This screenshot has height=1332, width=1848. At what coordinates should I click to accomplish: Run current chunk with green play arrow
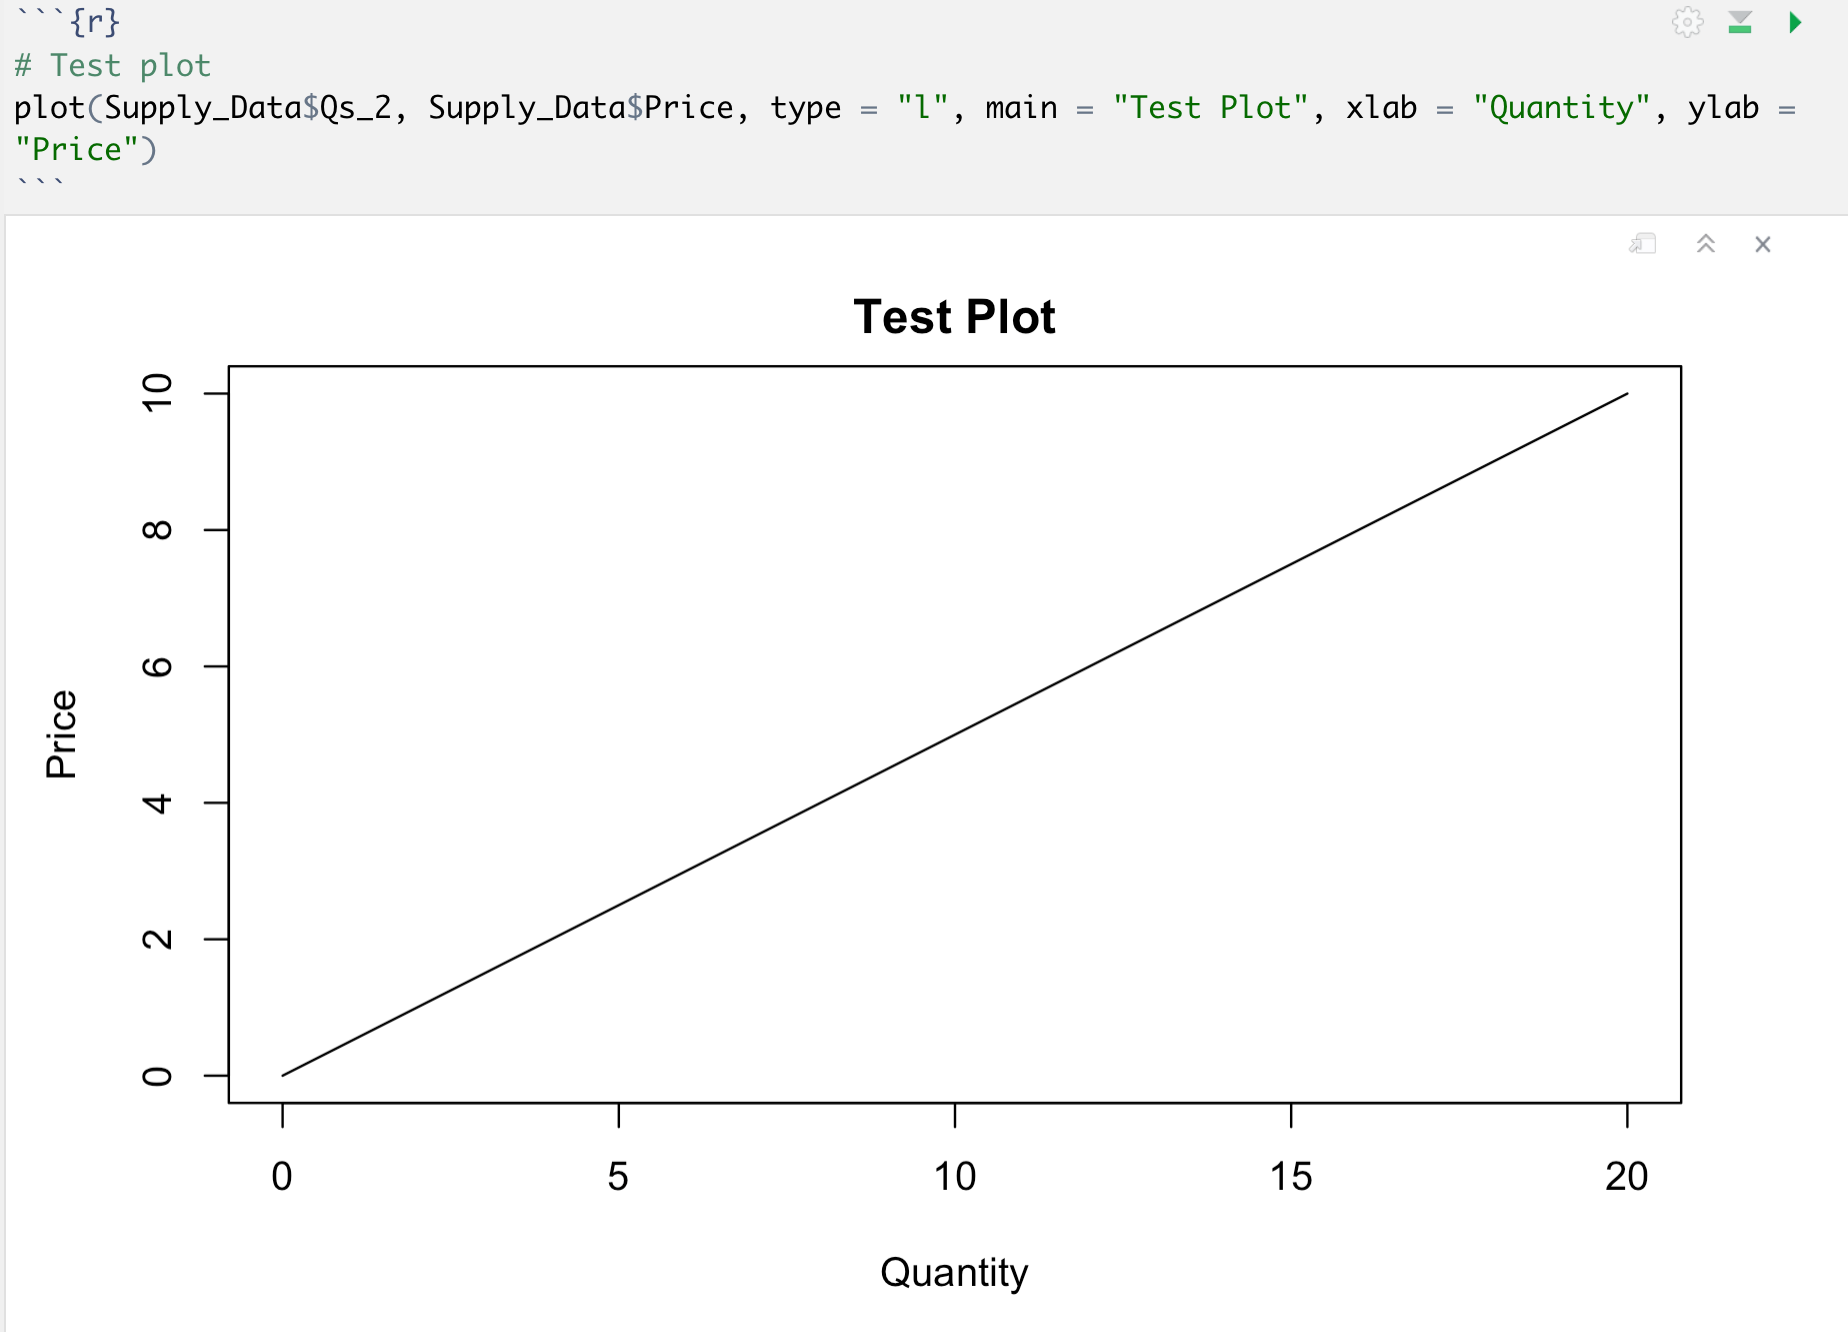1795,22
